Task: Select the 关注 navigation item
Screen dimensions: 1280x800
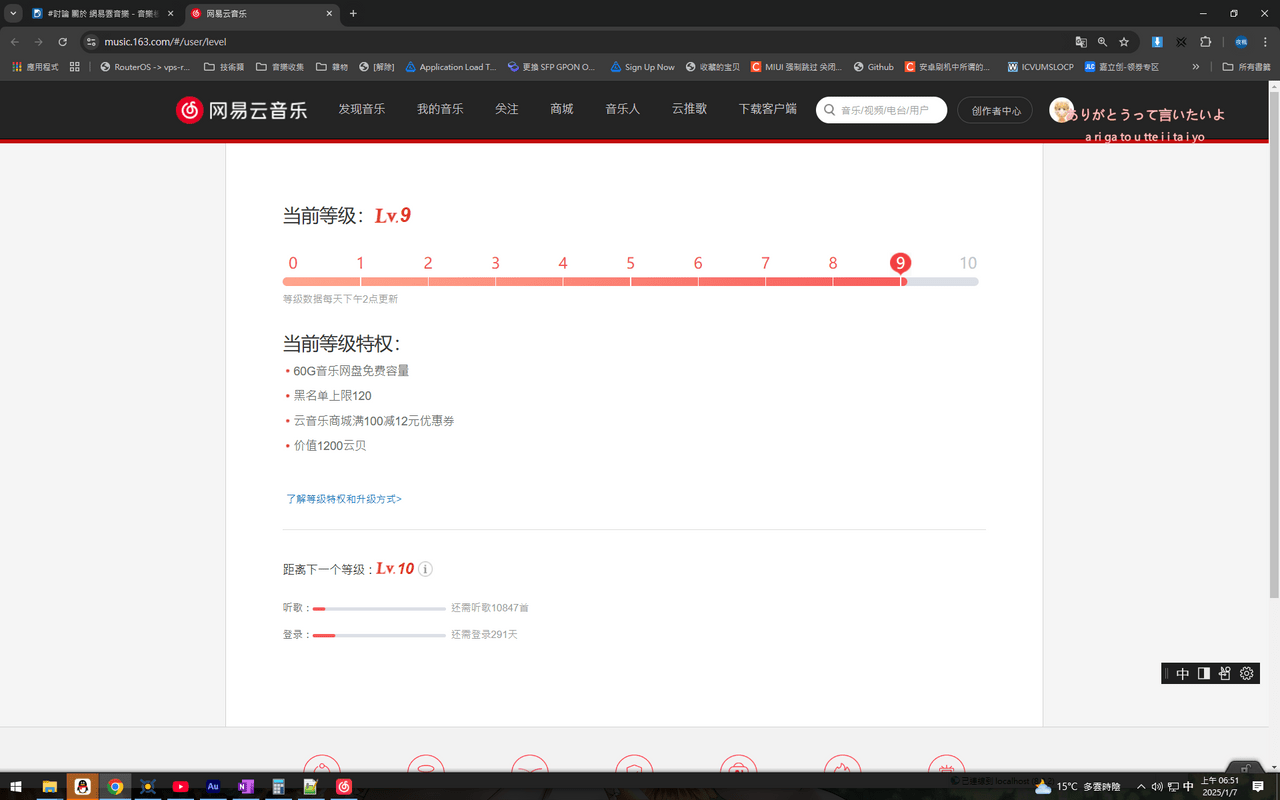Action: [507, 109]
